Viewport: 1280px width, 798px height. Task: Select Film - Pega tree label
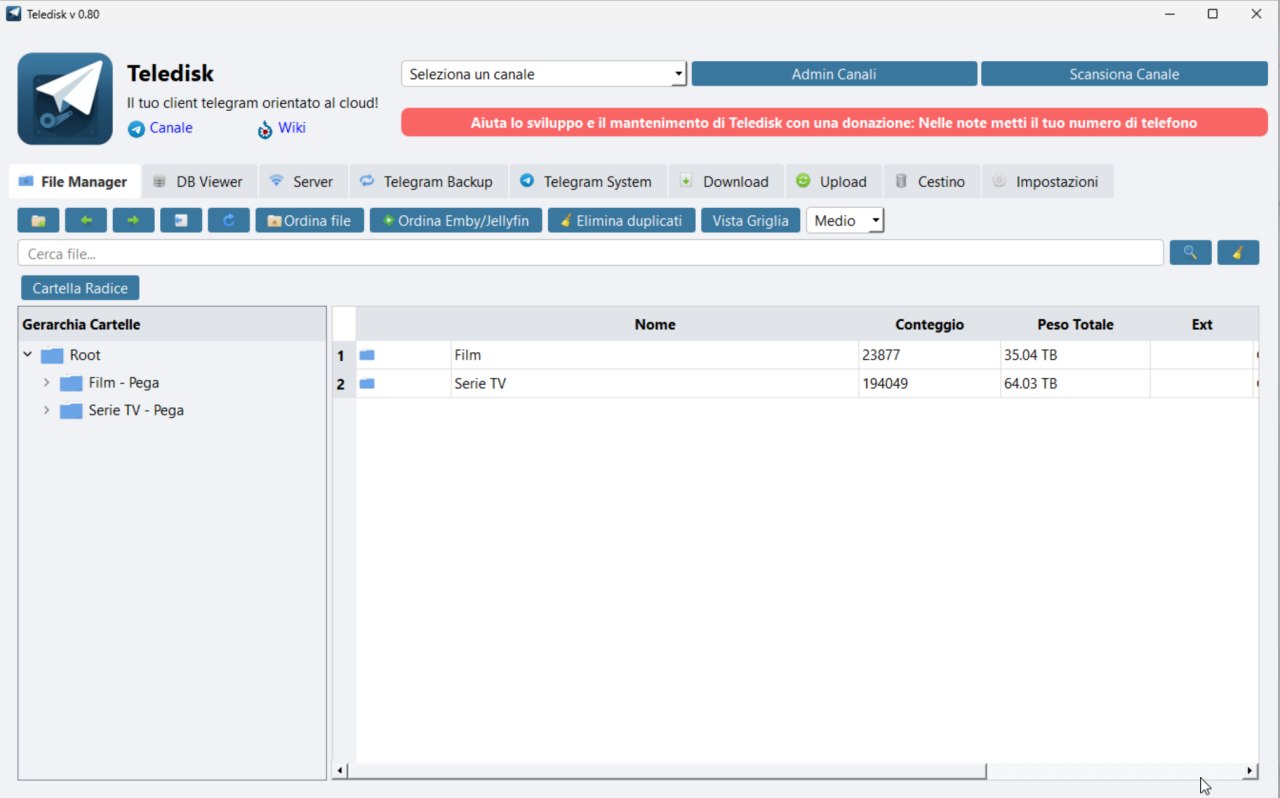[x=123, y=383]
